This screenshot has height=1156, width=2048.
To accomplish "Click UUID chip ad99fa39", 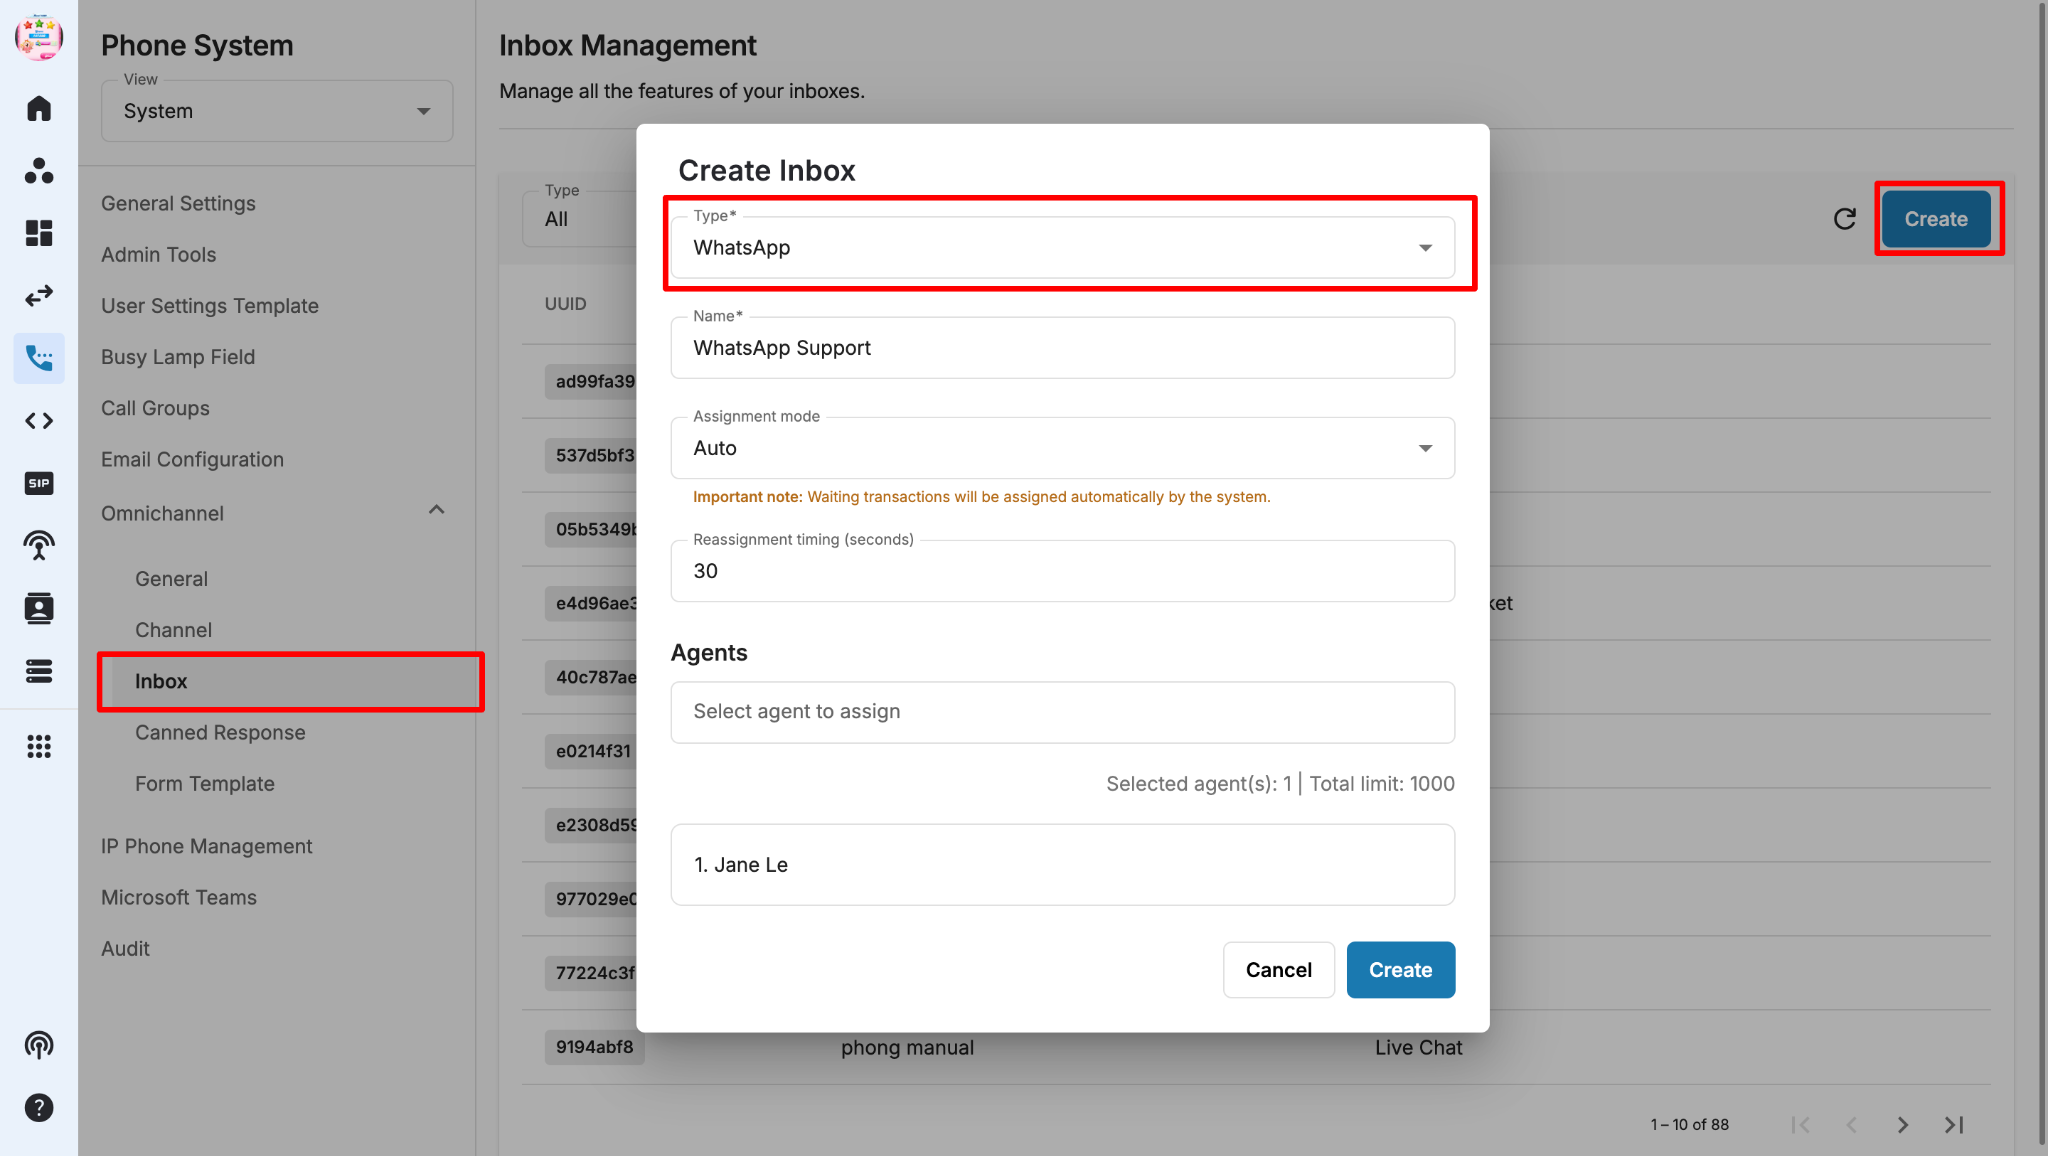I will (x=591, y=381).
